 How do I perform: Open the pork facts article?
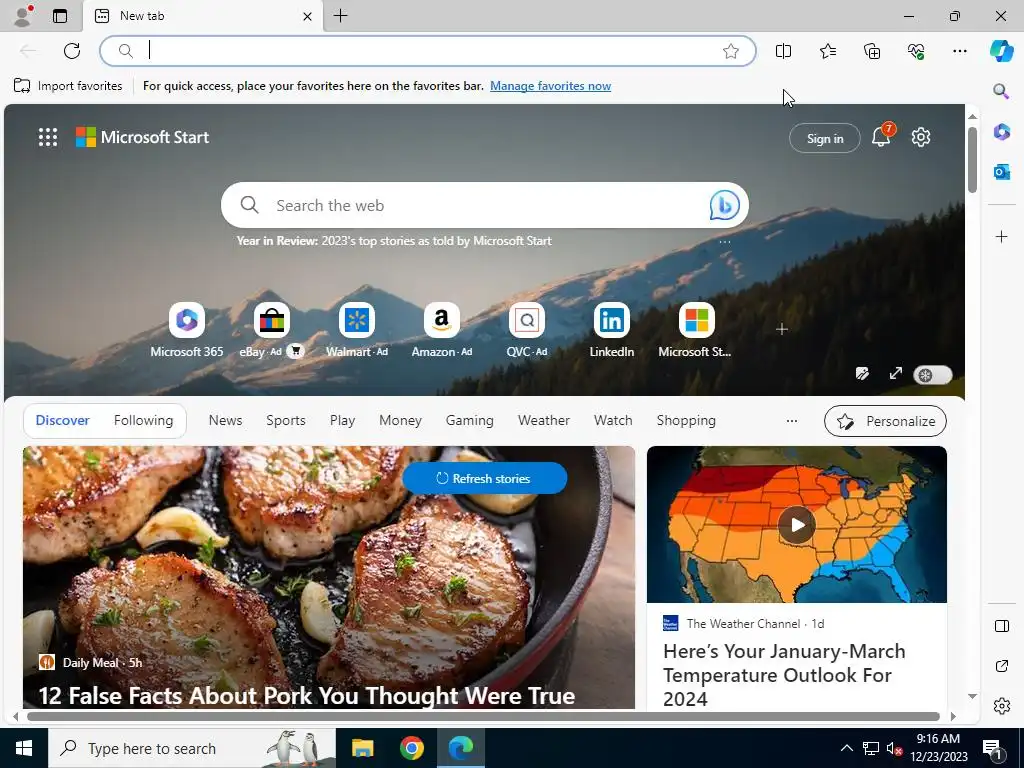(306, 696)
